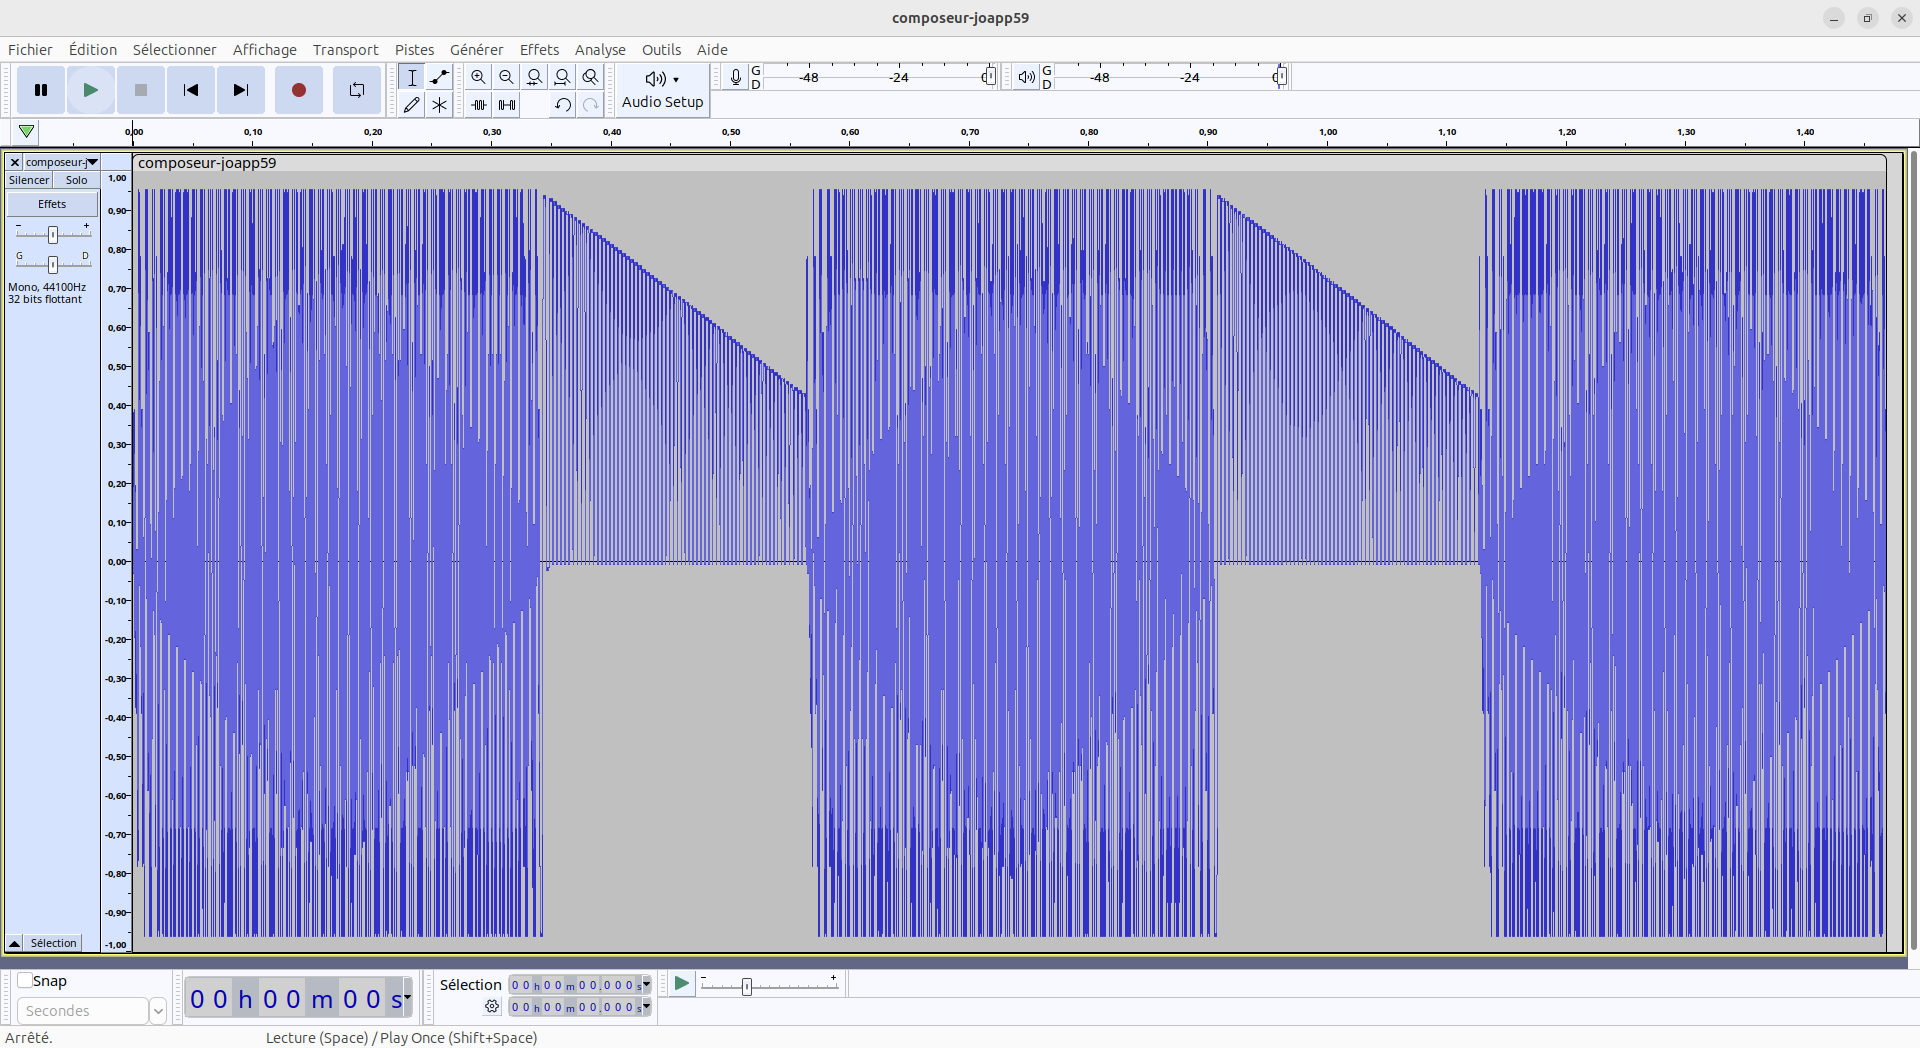Click the track gain slider handle
Image resolution: width=1920 pixels, height=1048 pixels.
53,234
